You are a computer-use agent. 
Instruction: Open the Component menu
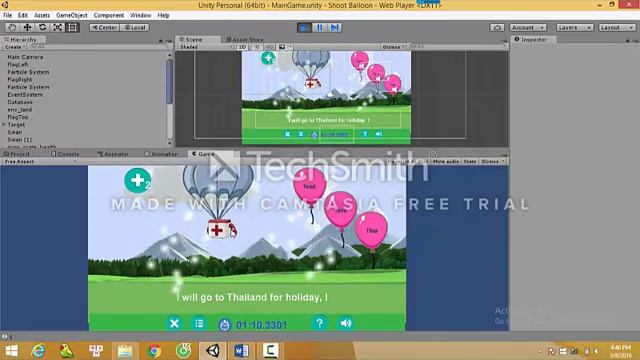click(109, 15)
